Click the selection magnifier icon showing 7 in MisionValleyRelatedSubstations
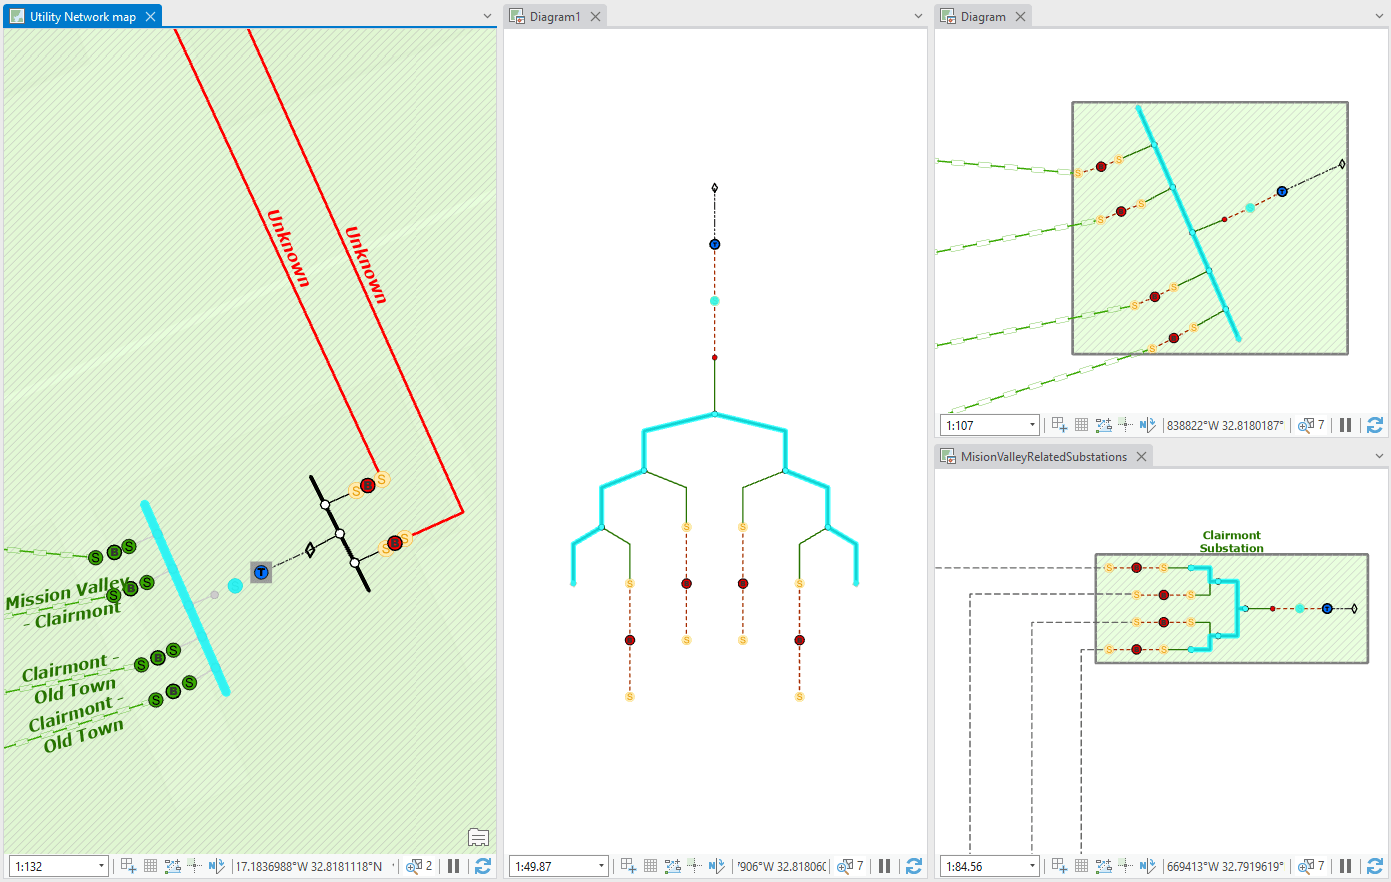The width and height of the screenshot is (1391, 882). (1310, 866)
